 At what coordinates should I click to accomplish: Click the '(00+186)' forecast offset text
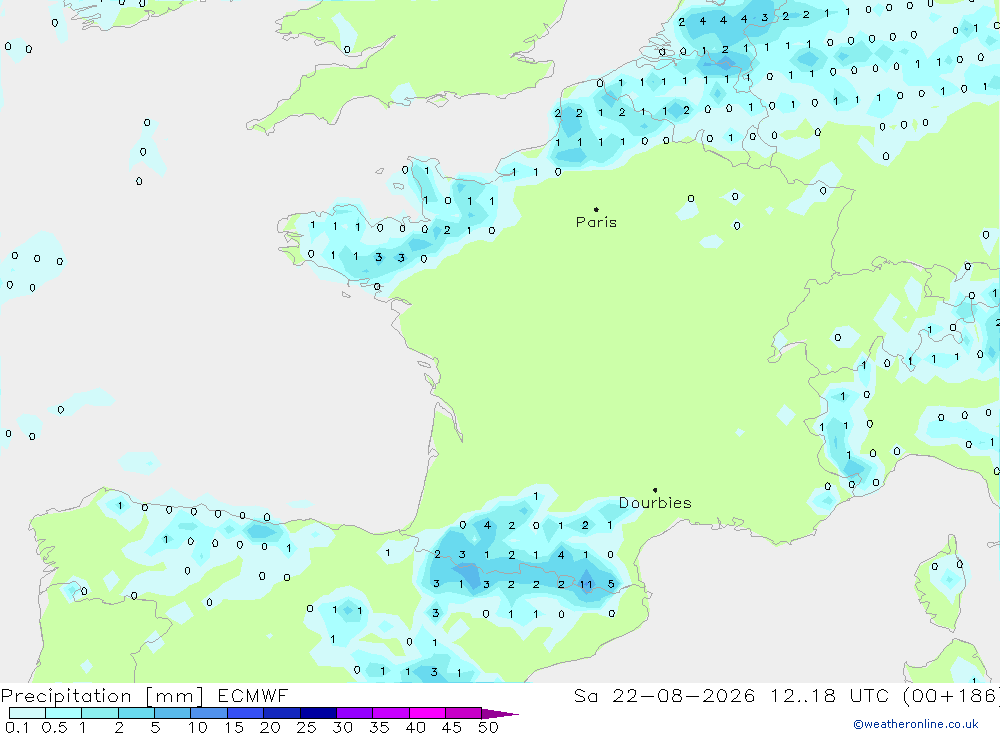[952, 696]
